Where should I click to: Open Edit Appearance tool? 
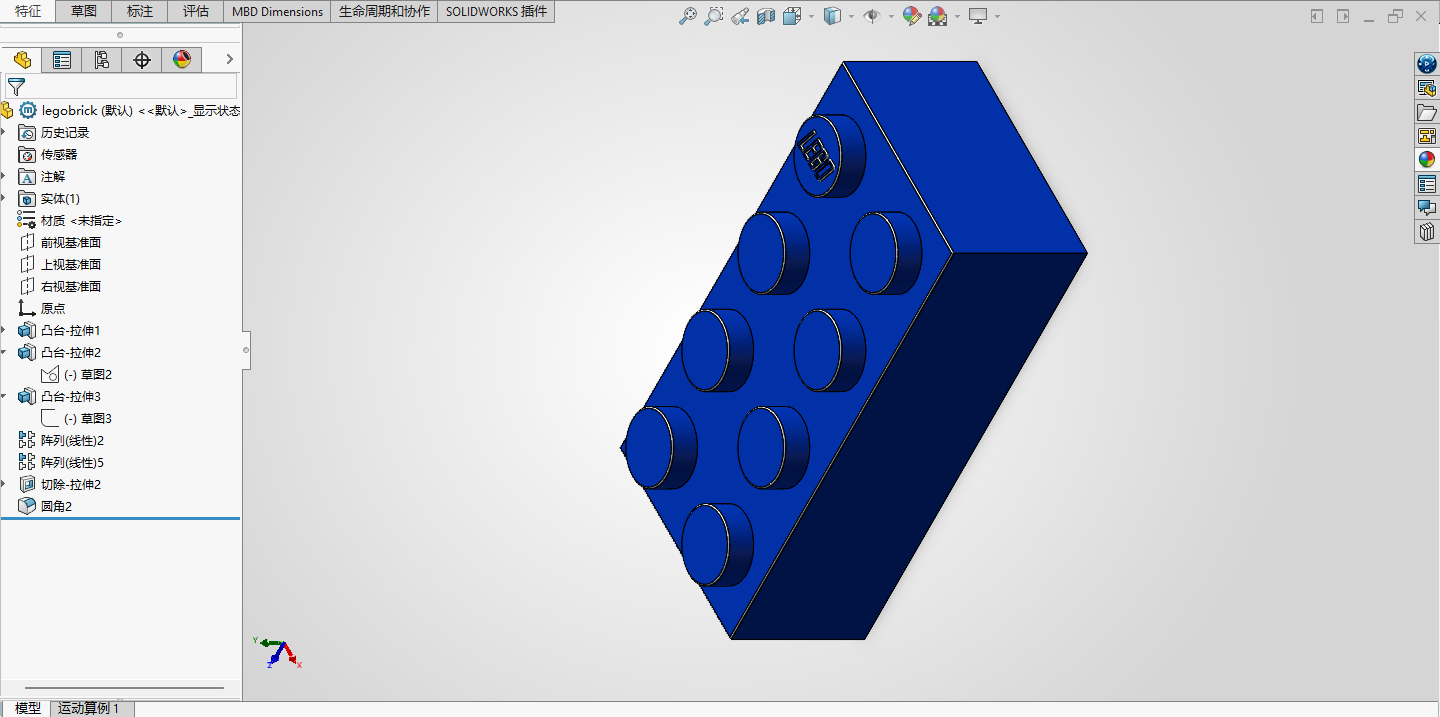911,16
